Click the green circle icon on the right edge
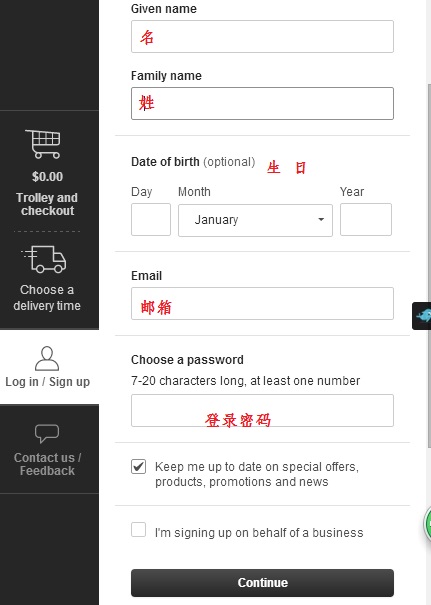The image size is (431, 605). (x=428, y=524)
